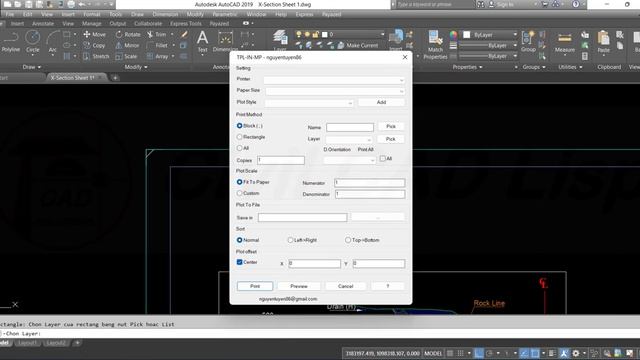Choose Left>Right sort option
This screenshot has width=640, height=360.
pos(290,240)
